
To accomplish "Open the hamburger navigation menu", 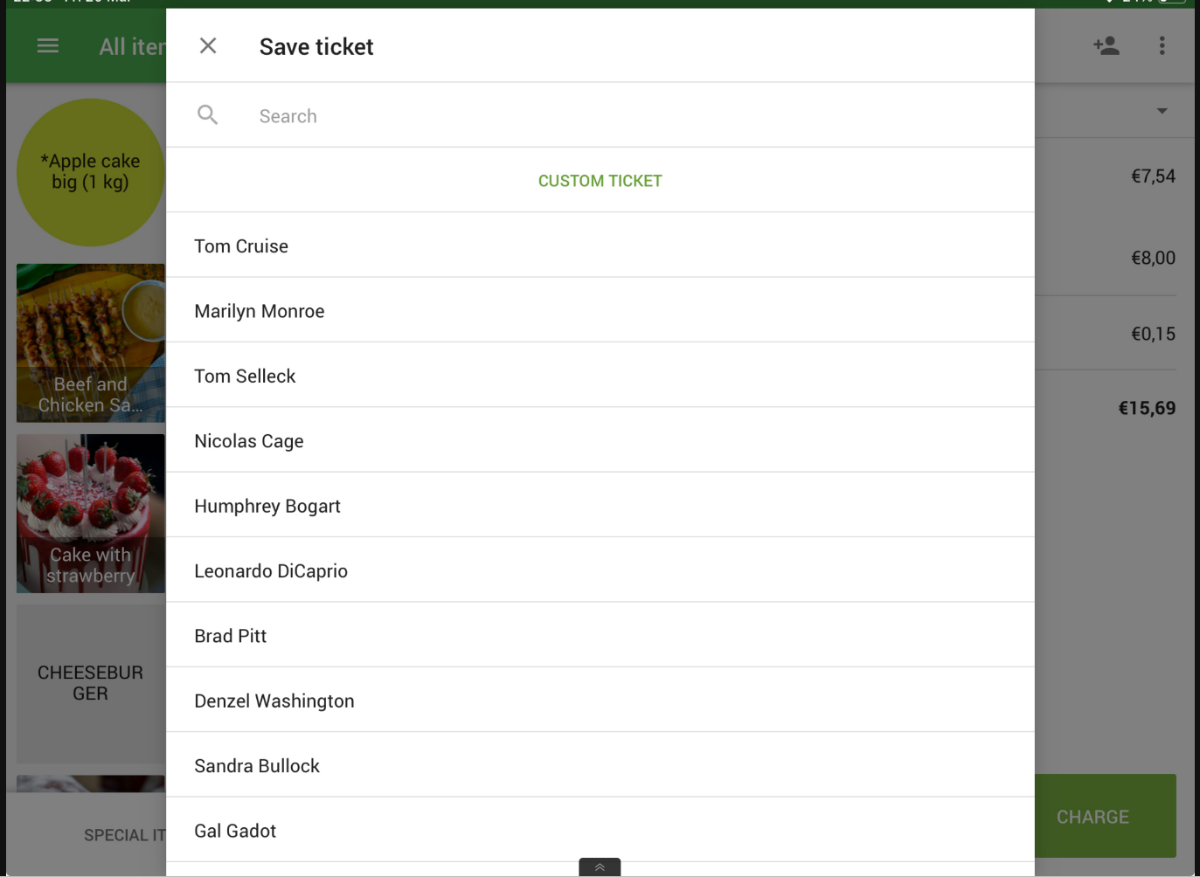I will click(48, 46).
